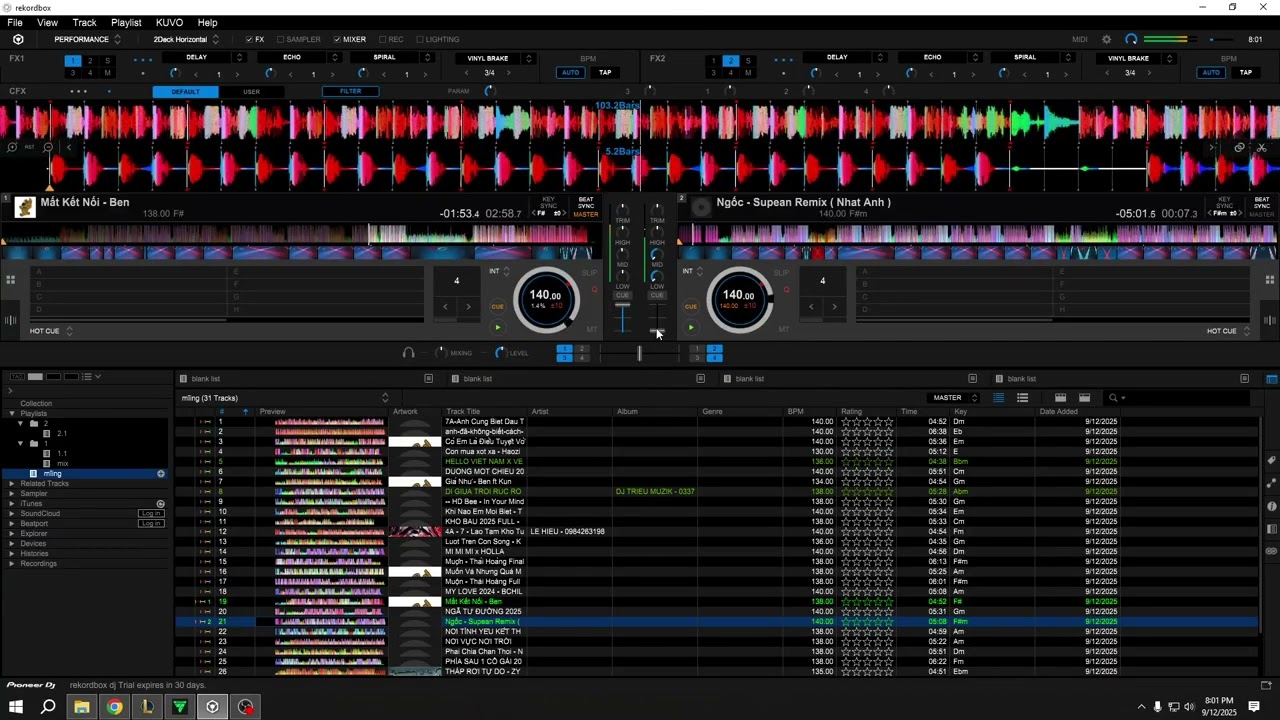This screenshot has width=1280, height=720.
Task: Open the KUVO menu
Action: [x=170, y=22]
